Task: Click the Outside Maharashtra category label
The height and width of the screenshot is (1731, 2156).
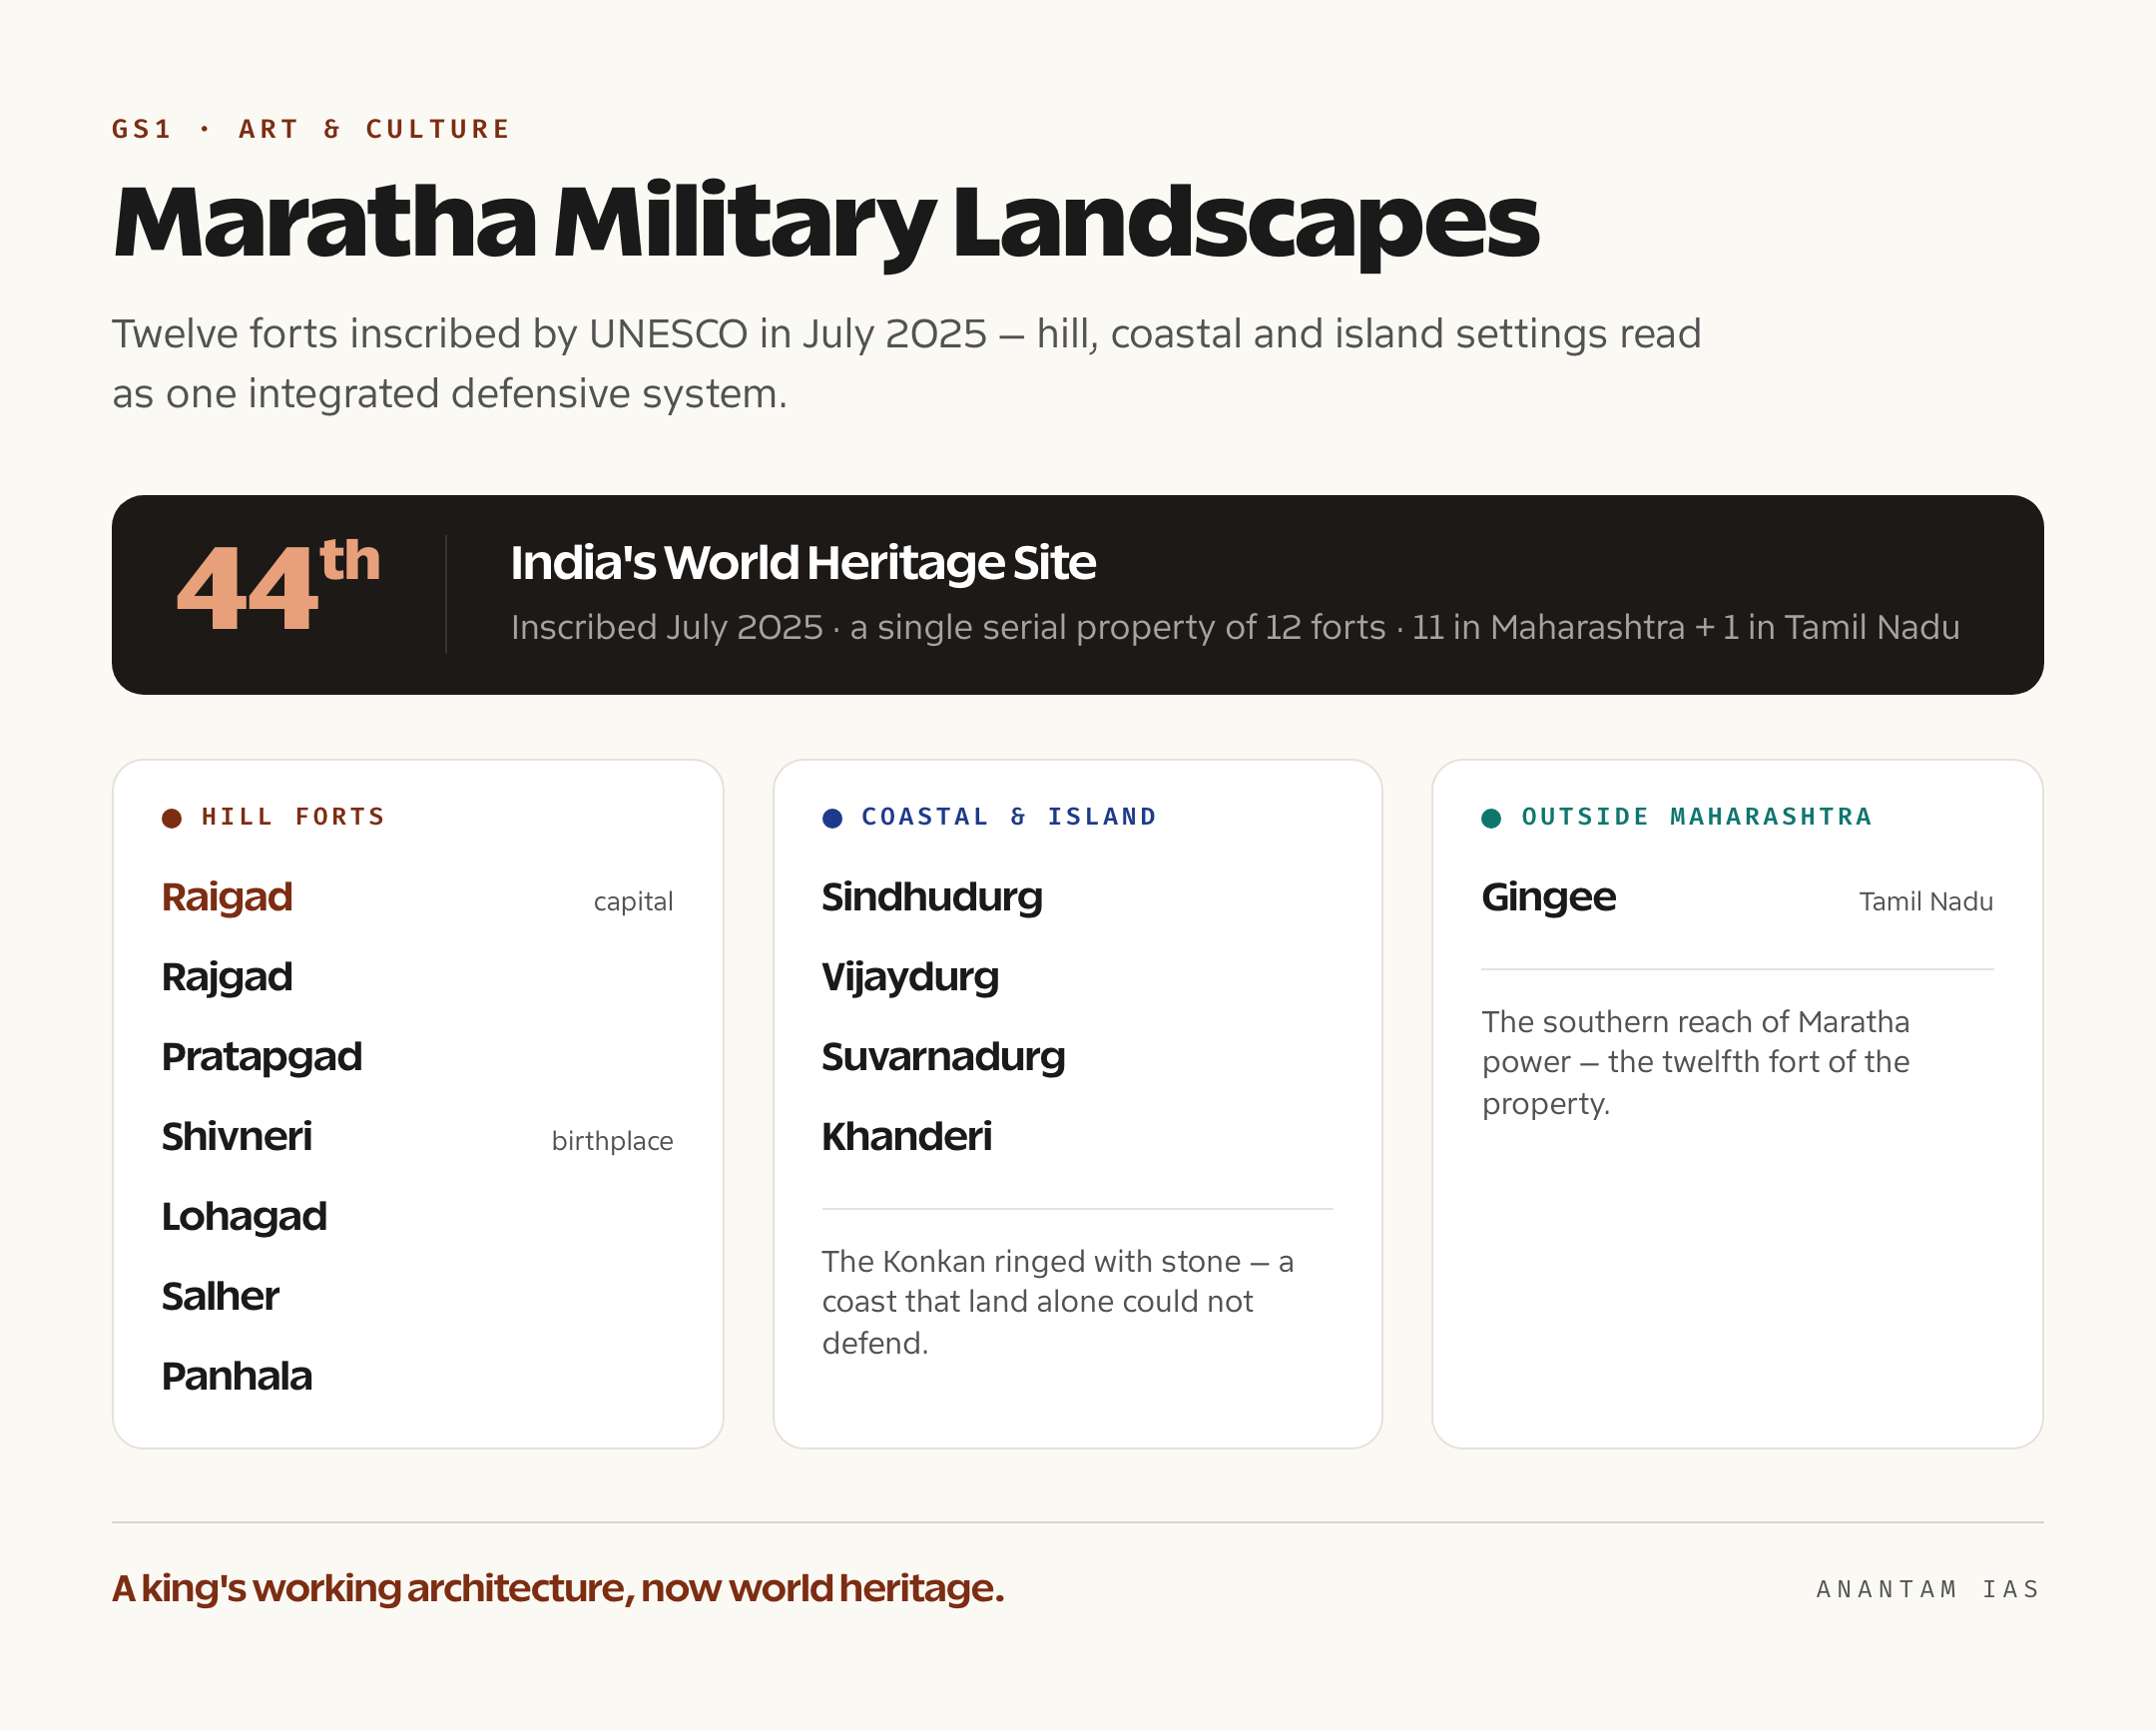Action: tap(1696, 817)
